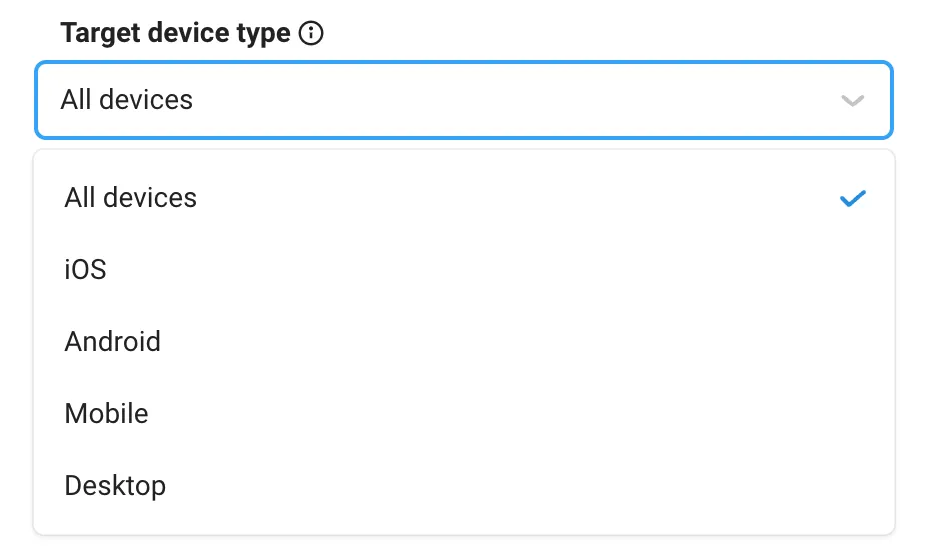This screenshot has width=930, height=548.
Task: Open the tooltip for Target device type
Action: click(x=311, y=33)
